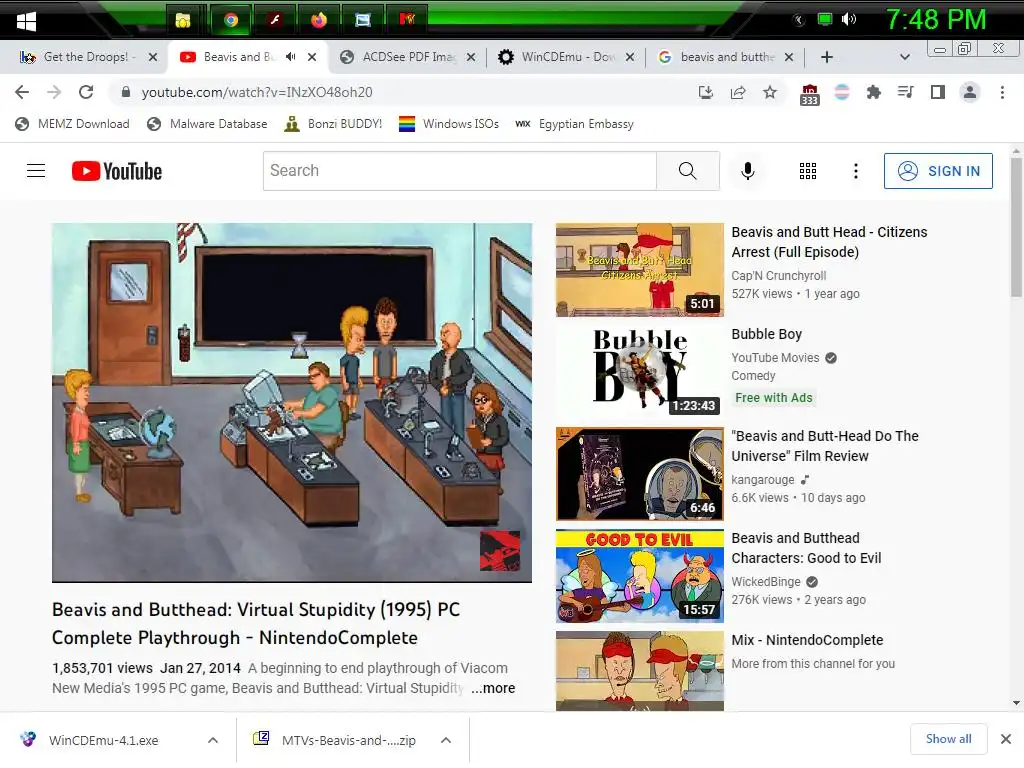Viewport: 1024px width, 768px height.
Task: Launch Firefox from the taskbar
Action: tap(319, 20)
